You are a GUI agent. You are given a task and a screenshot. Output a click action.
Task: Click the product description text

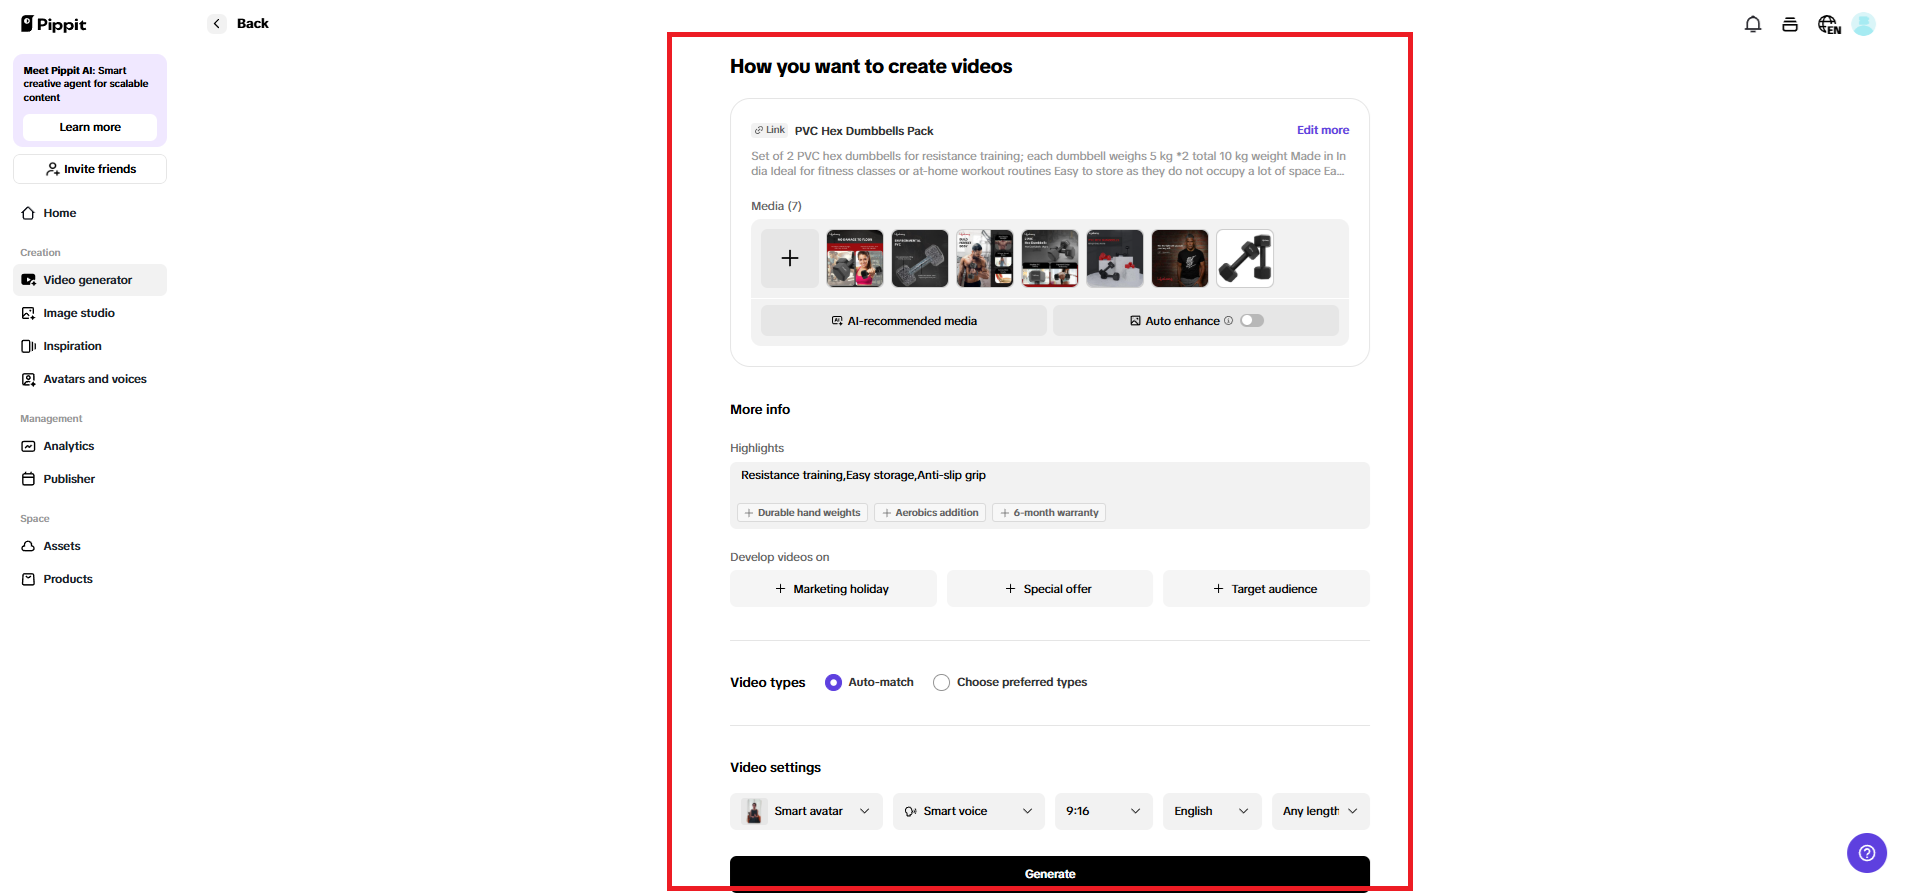1049,164
